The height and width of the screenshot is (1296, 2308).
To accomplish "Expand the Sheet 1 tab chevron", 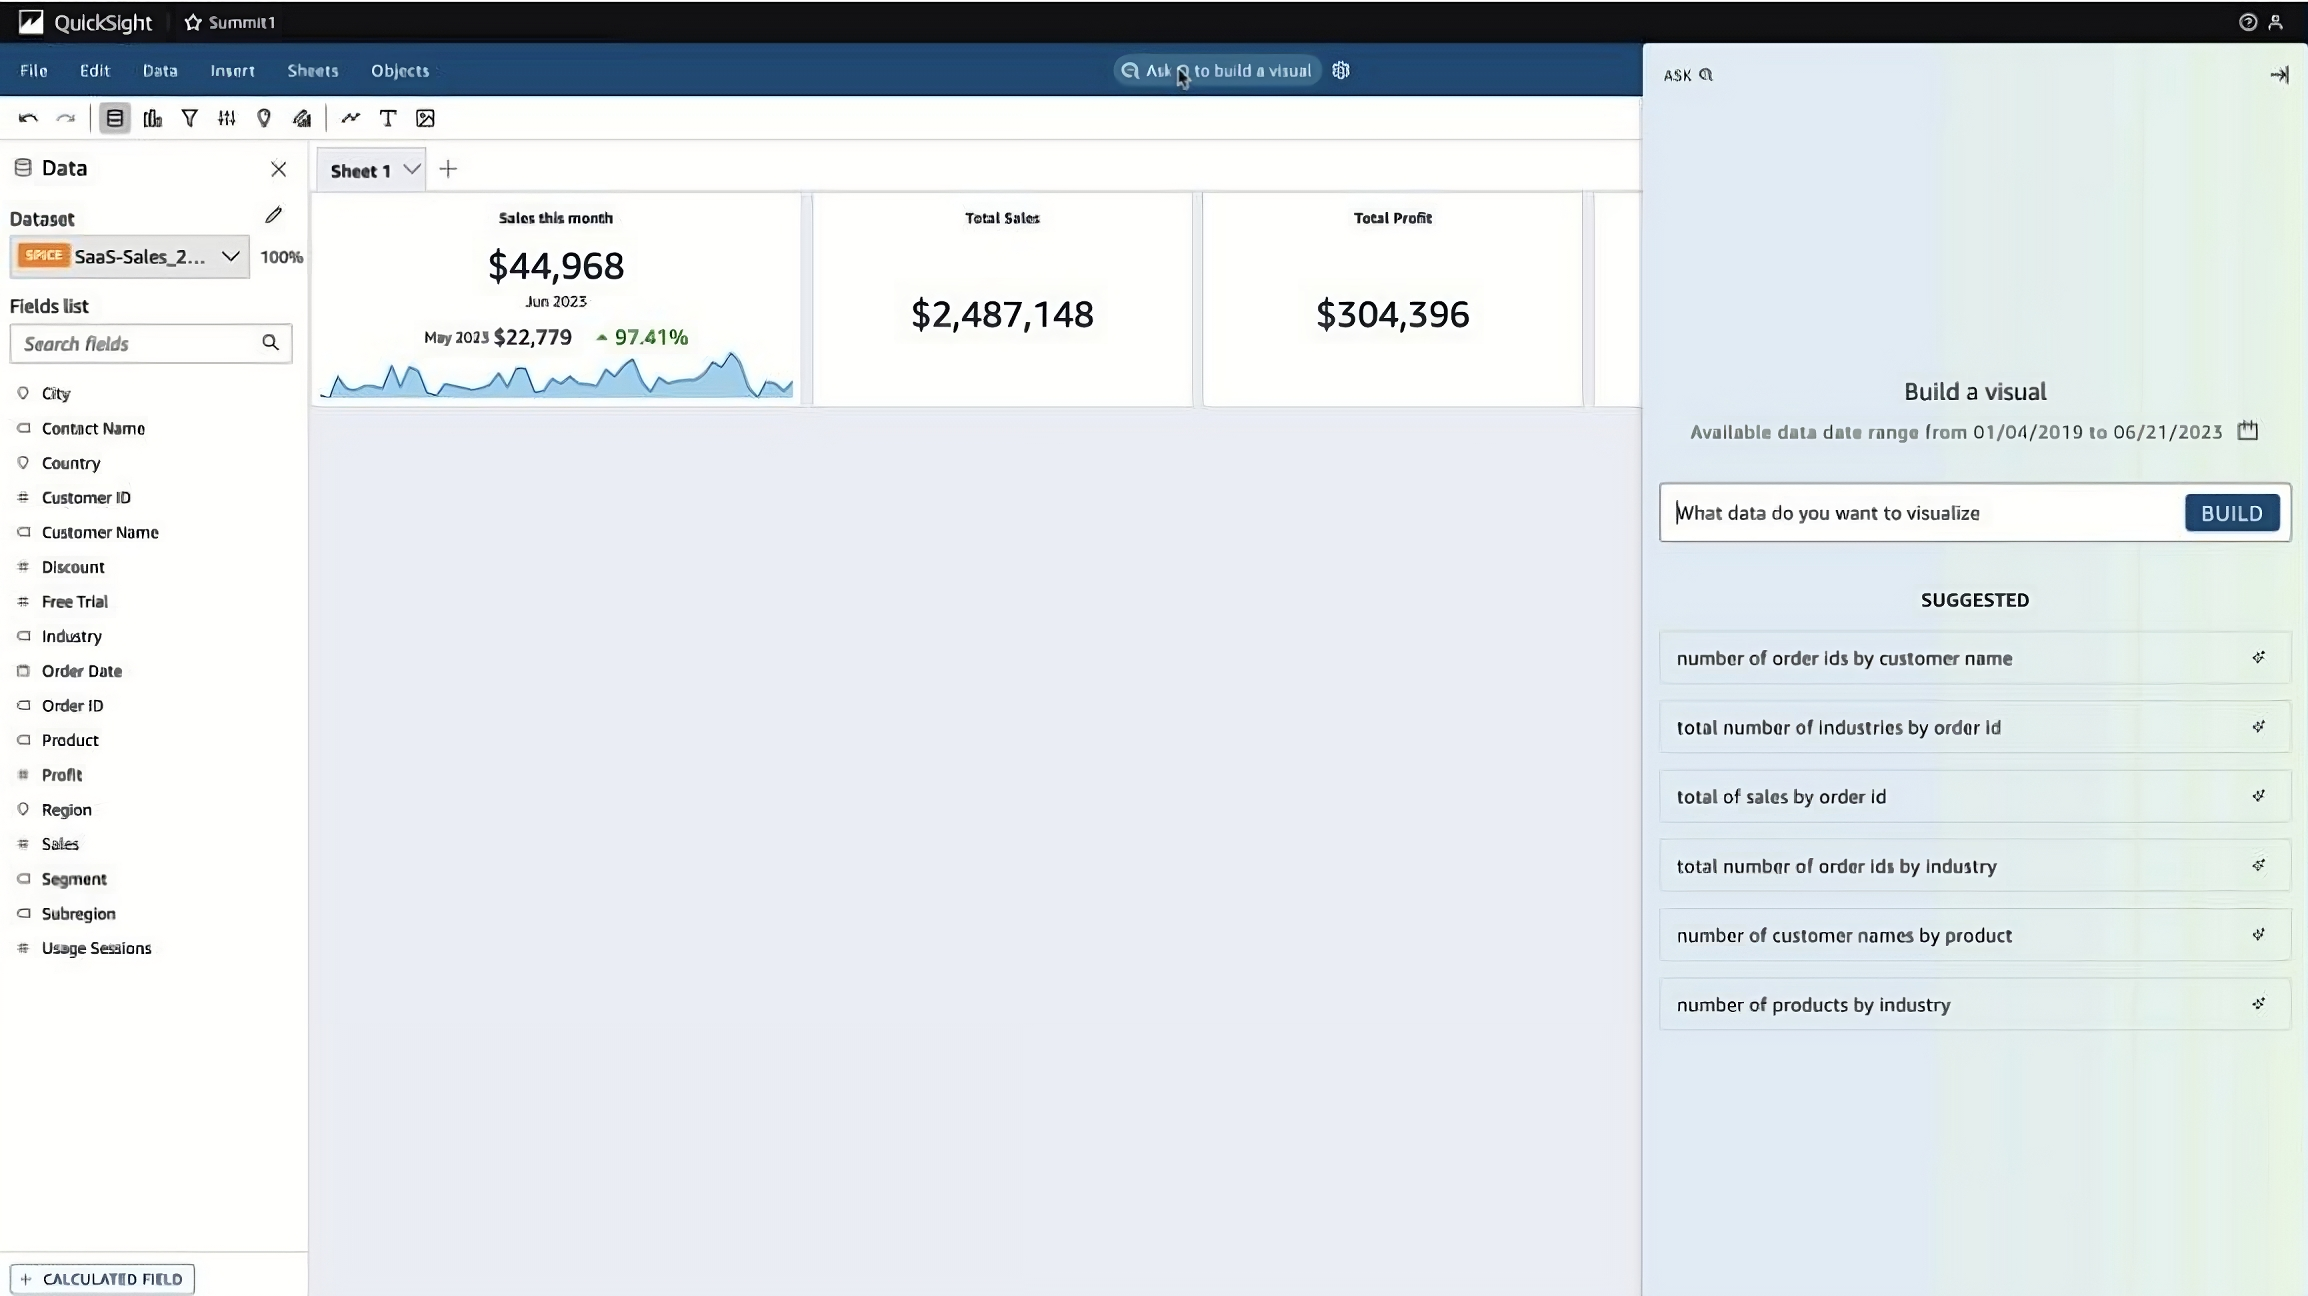I will (411, 170).
